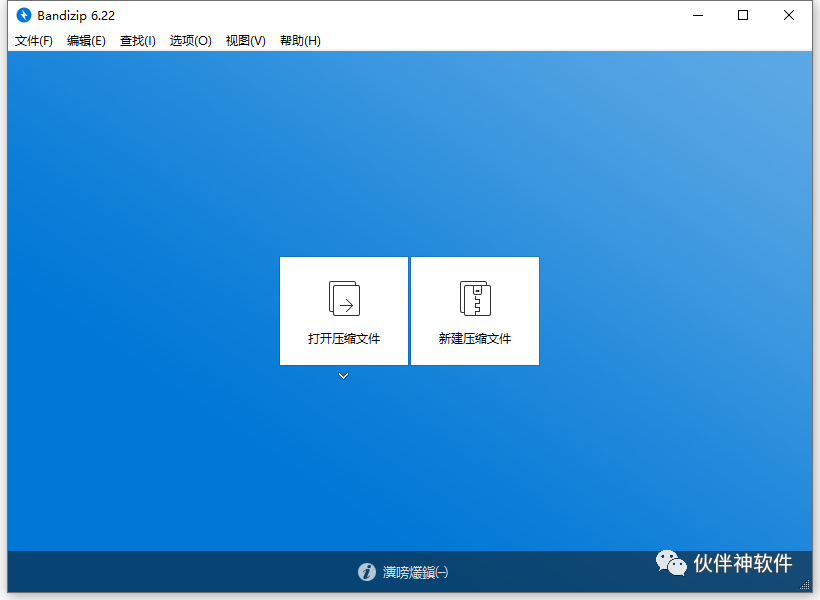
Task: Click the empty blue workspace area
Action: pos(150,160)
